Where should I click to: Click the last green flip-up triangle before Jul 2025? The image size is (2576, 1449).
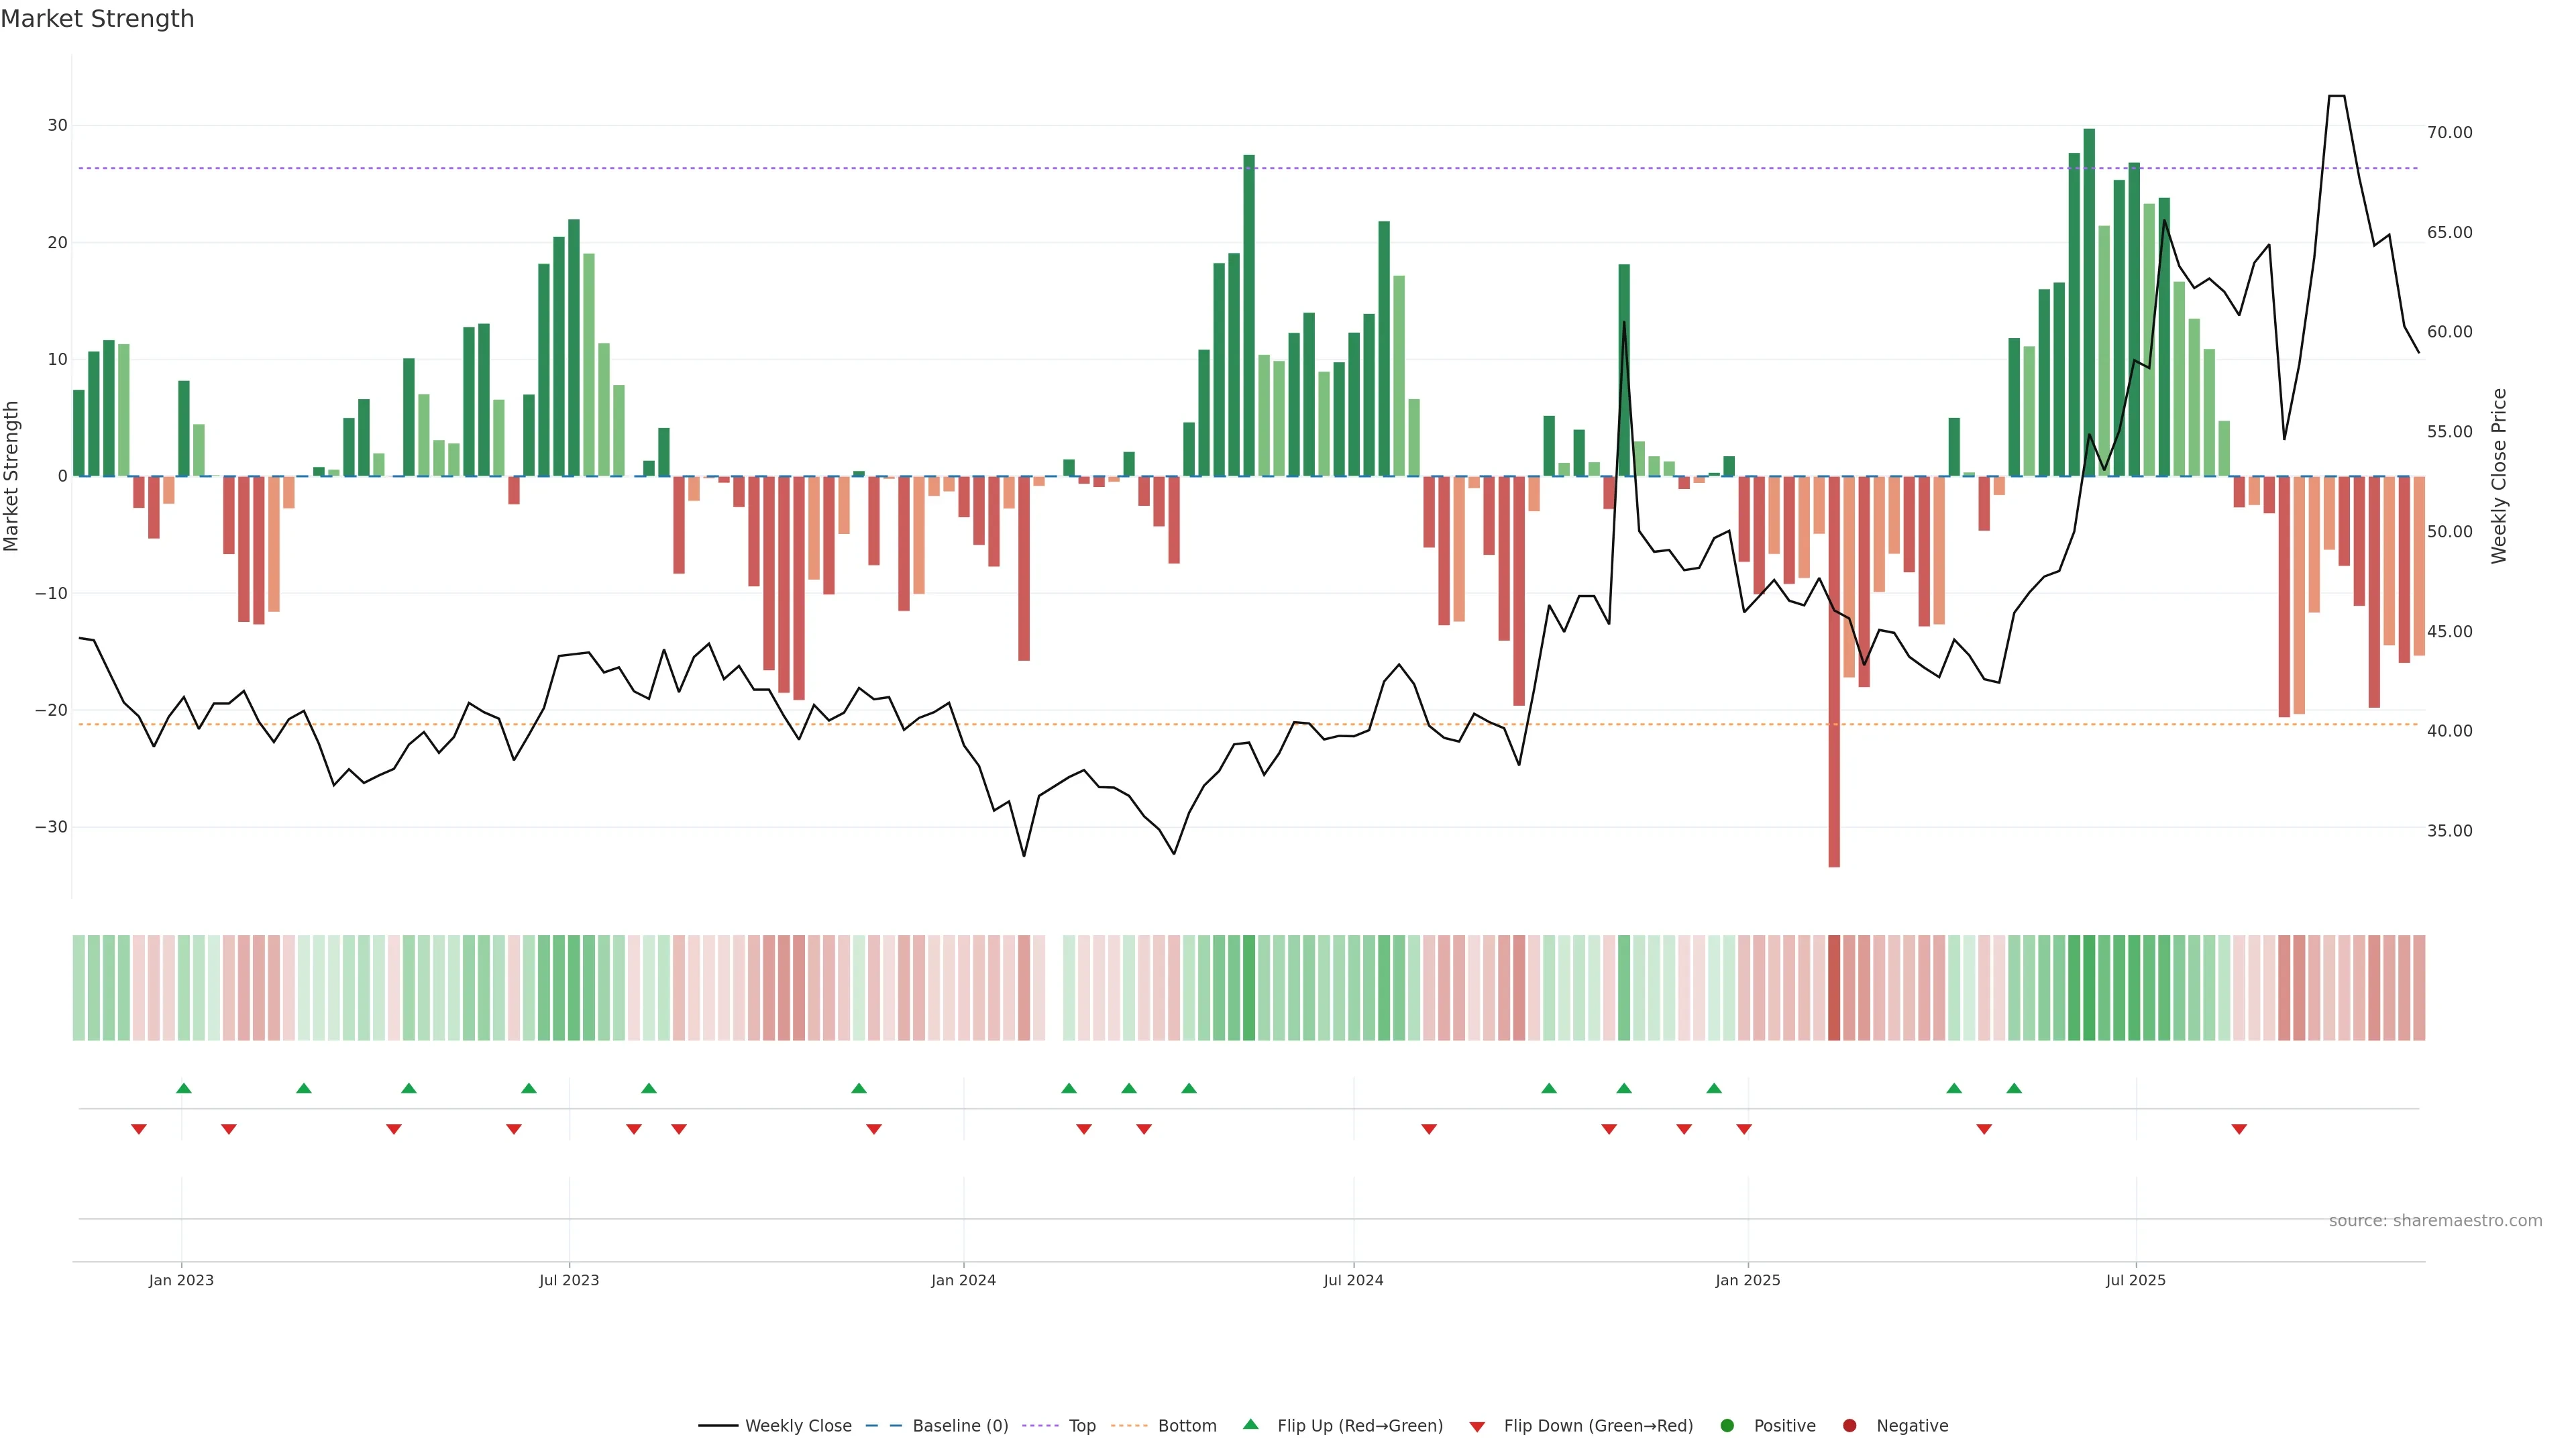tap(2014, 1088)
